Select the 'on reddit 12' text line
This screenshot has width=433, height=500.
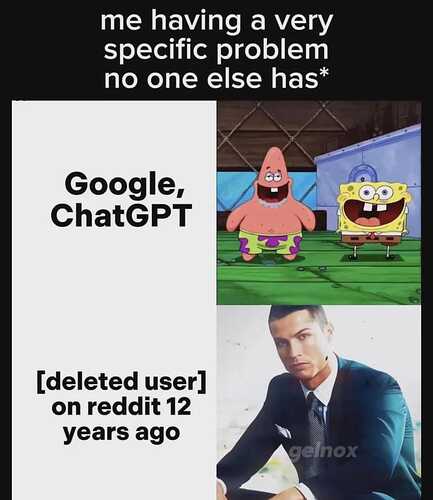121,407
